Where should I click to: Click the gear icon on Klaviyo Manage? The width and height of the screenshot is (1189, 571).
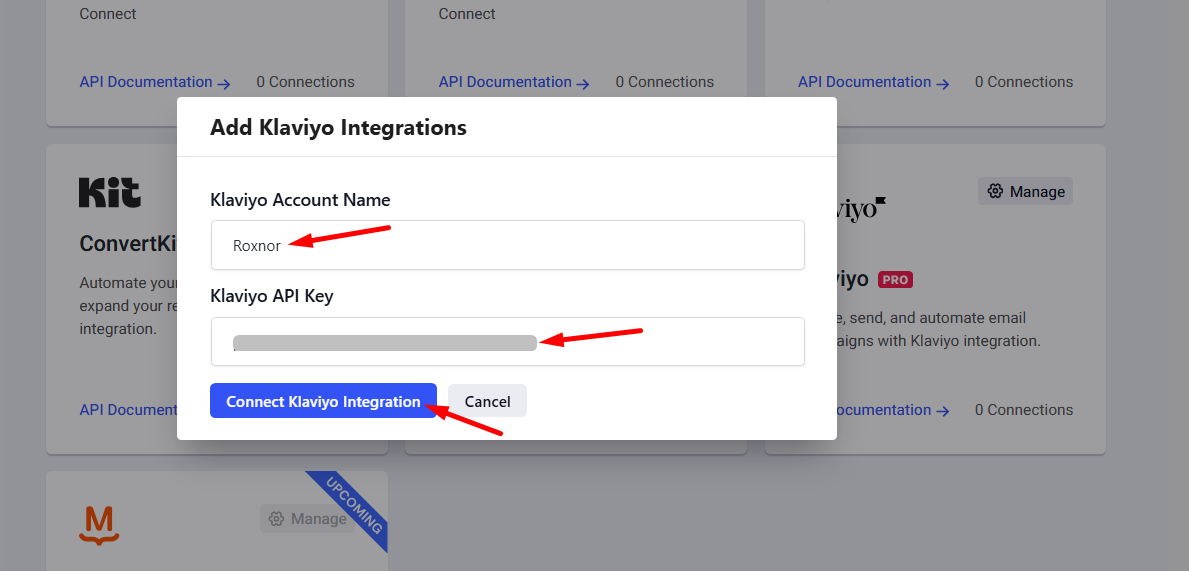tap(996, 191)
